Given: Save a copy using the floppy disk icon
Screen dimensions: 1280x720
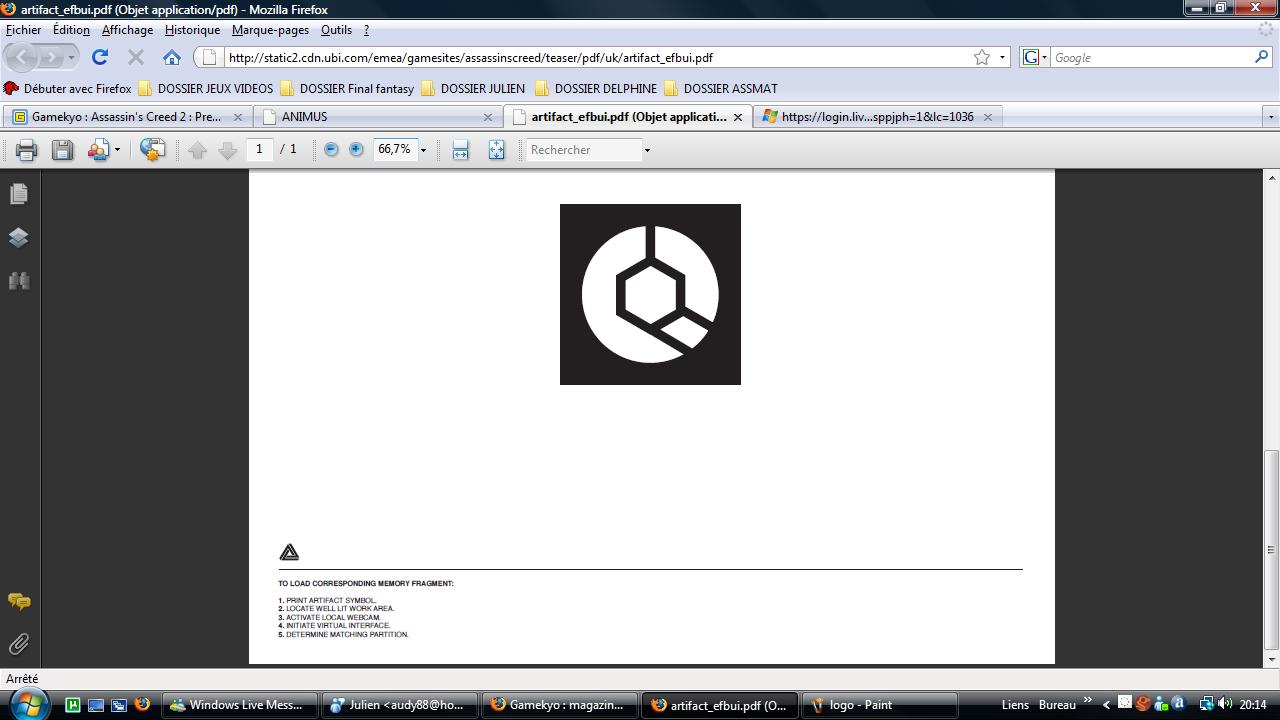Looking at the screenshot, I should (62, 150).
